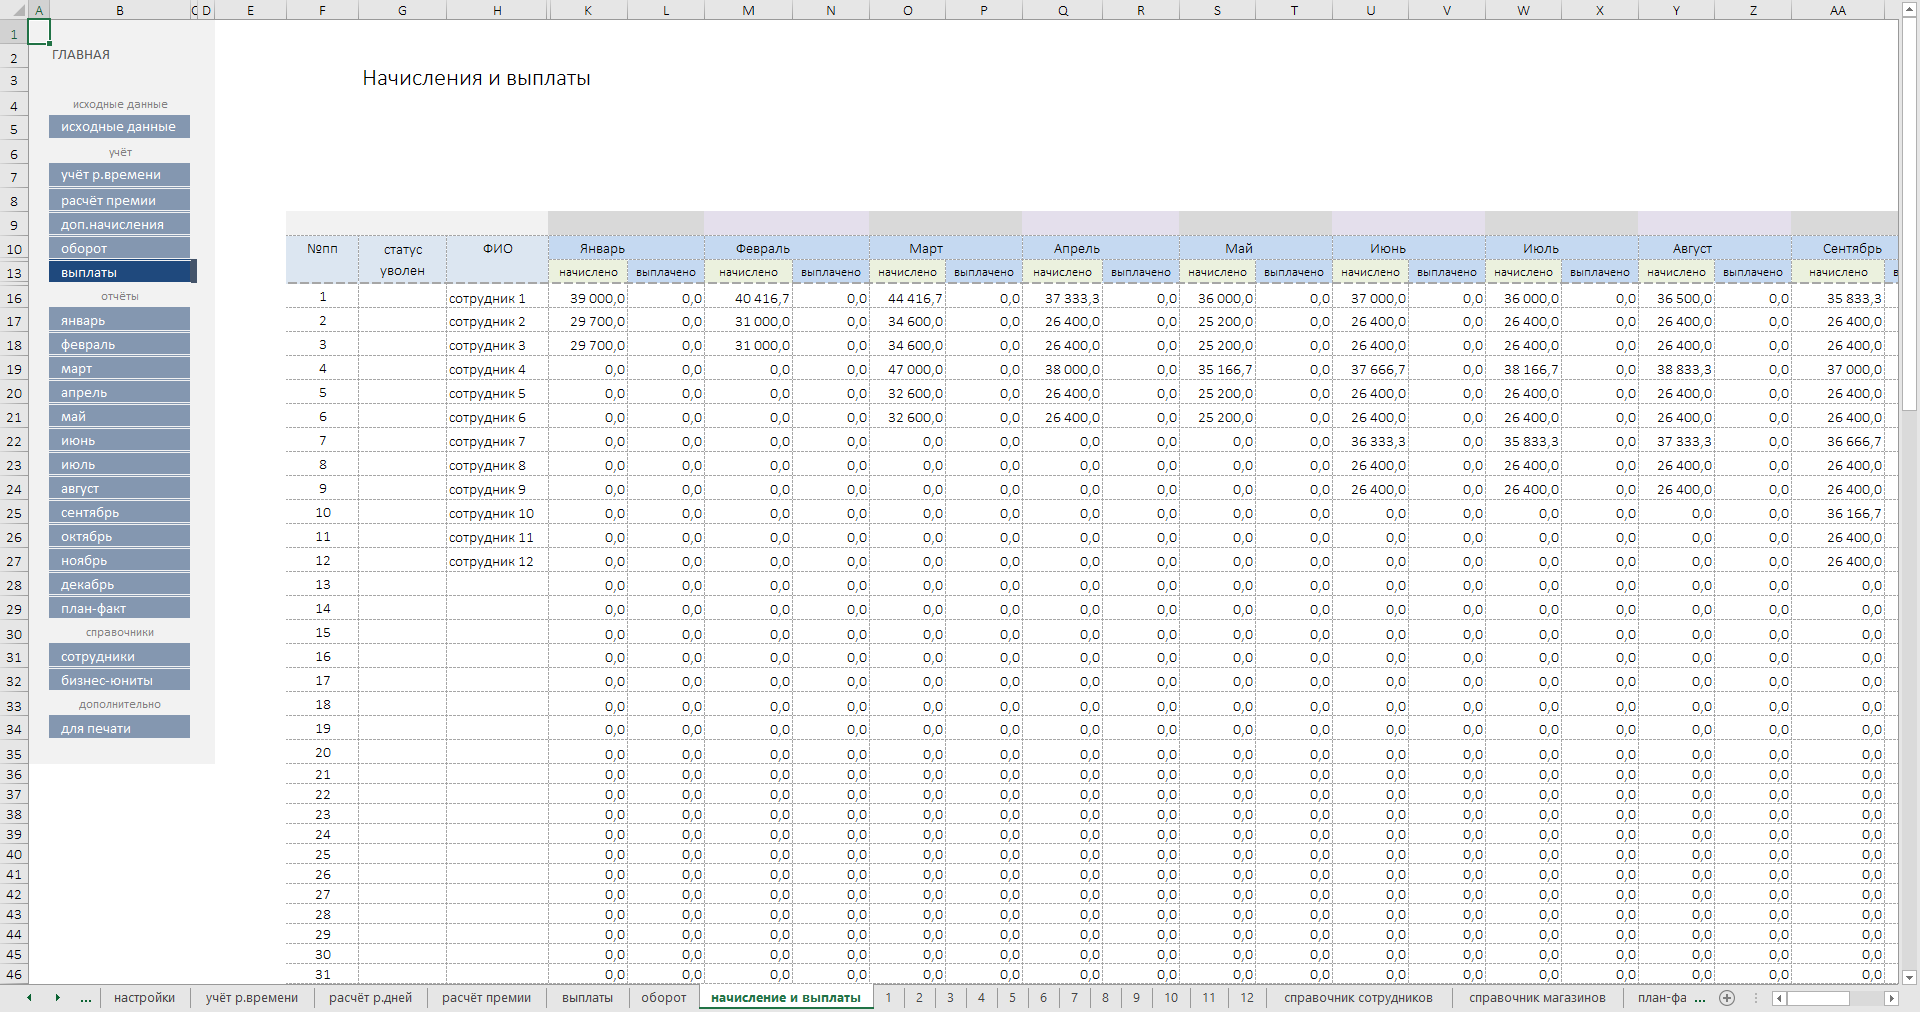Click the Начисления и выплаты title

[476, 78]
